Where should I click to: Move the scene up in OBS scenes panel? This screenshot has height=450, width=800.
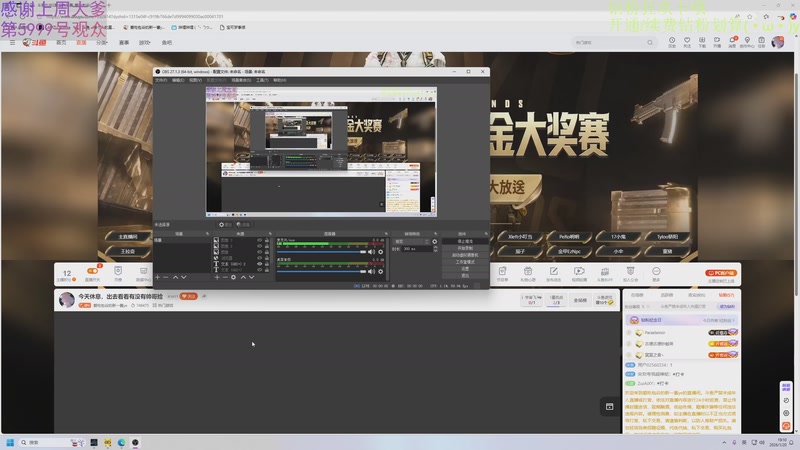coord(176,277)
